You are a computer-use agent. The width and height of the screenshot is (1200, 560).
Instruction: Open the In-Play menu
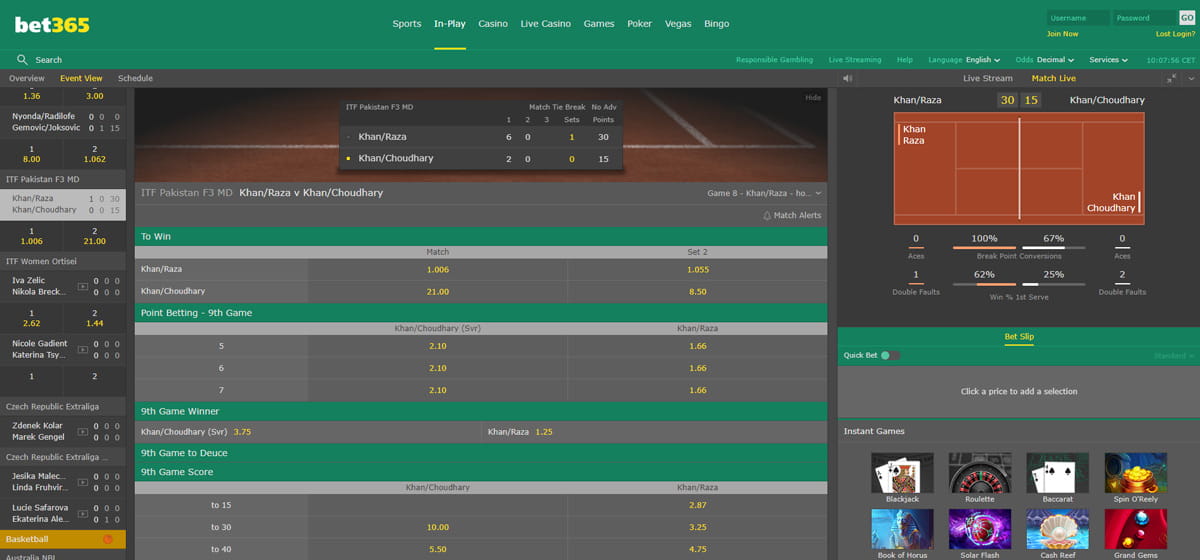tap(450, 24)
